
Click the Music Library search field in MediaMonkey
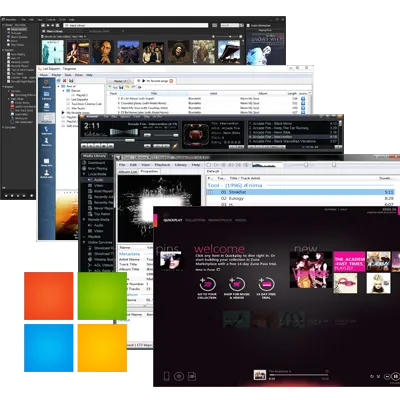pos(136,25)
